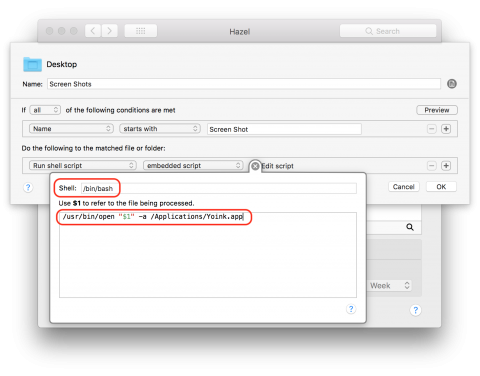This screenshot has height=376, width=480.
Task: Open the Name attribute dropdown
Action: click(71, 129)
